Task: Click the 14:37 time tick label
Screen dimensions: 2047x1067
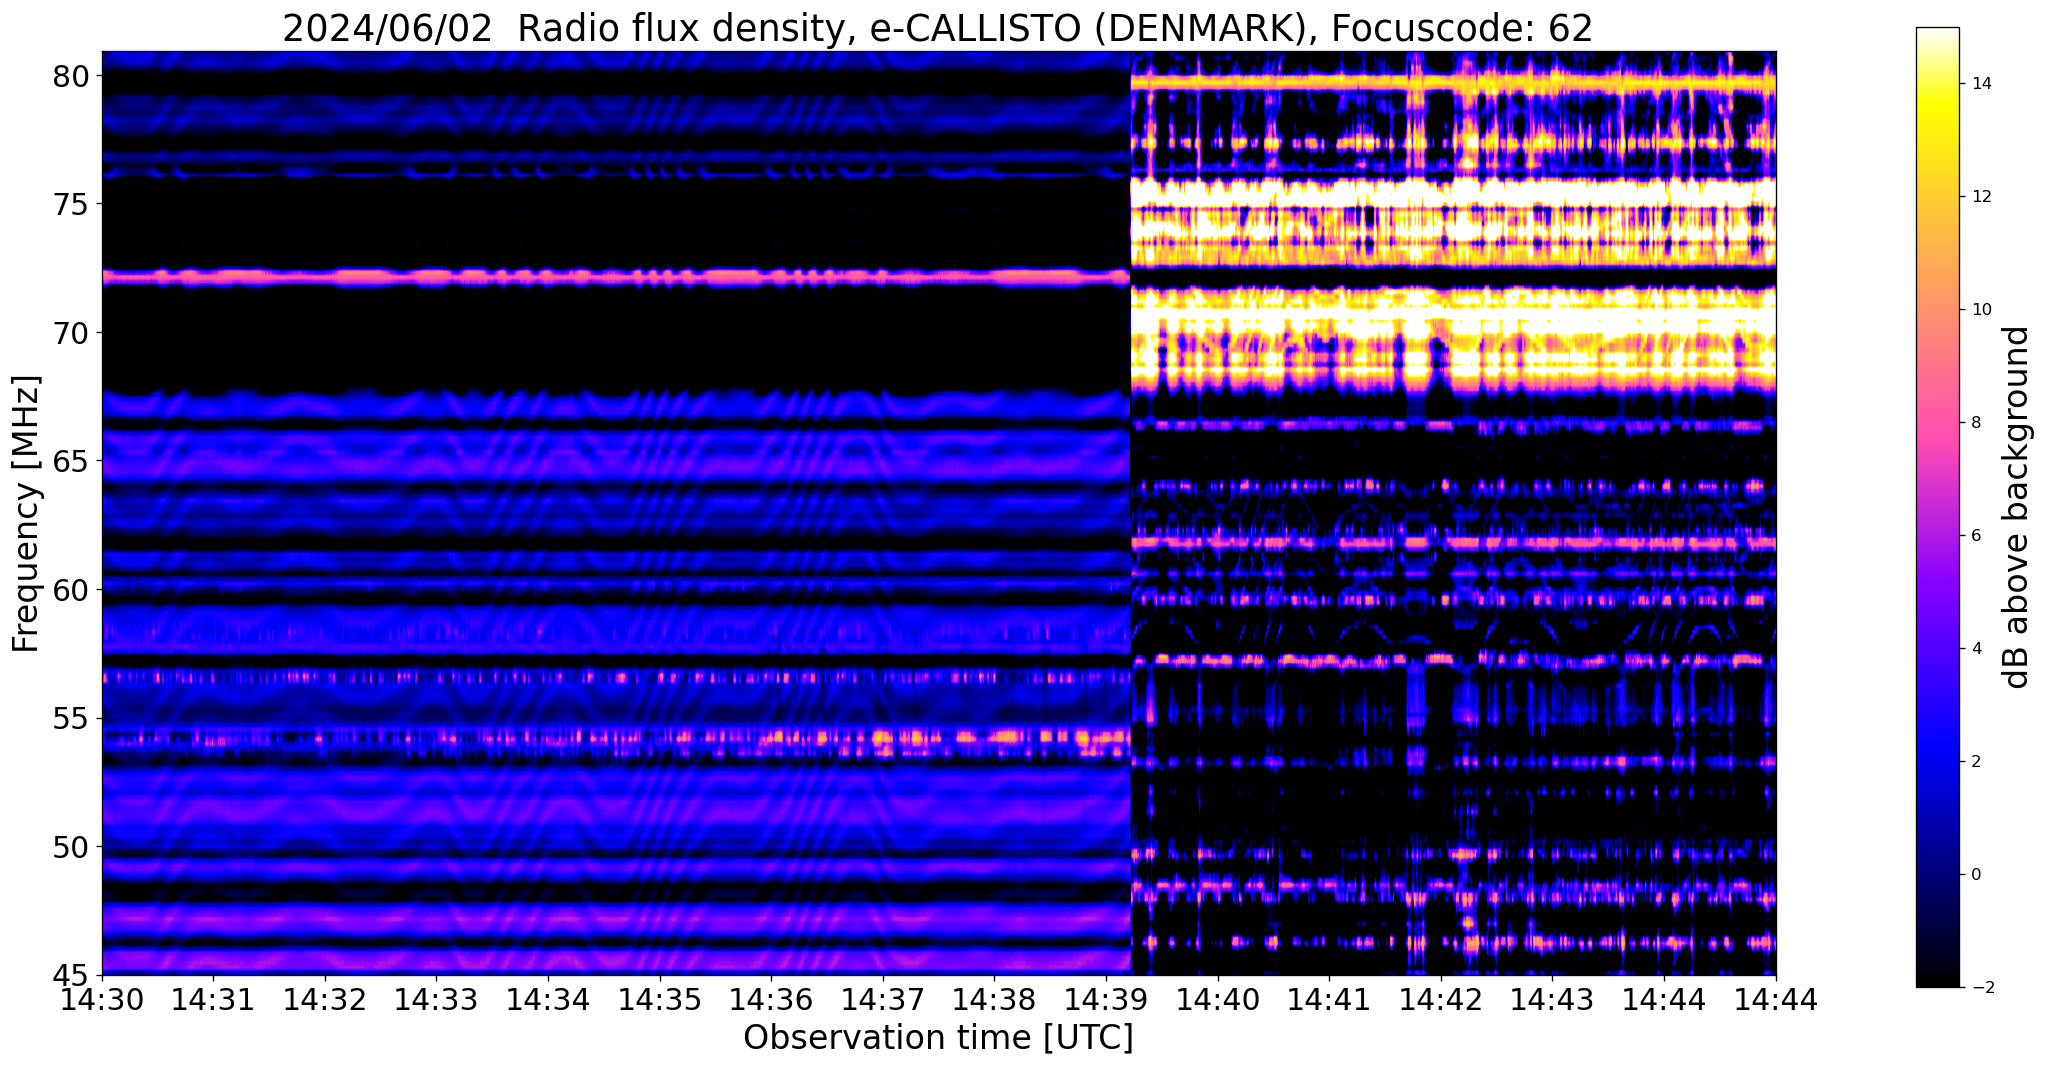Action: click(x=883, y=999)
